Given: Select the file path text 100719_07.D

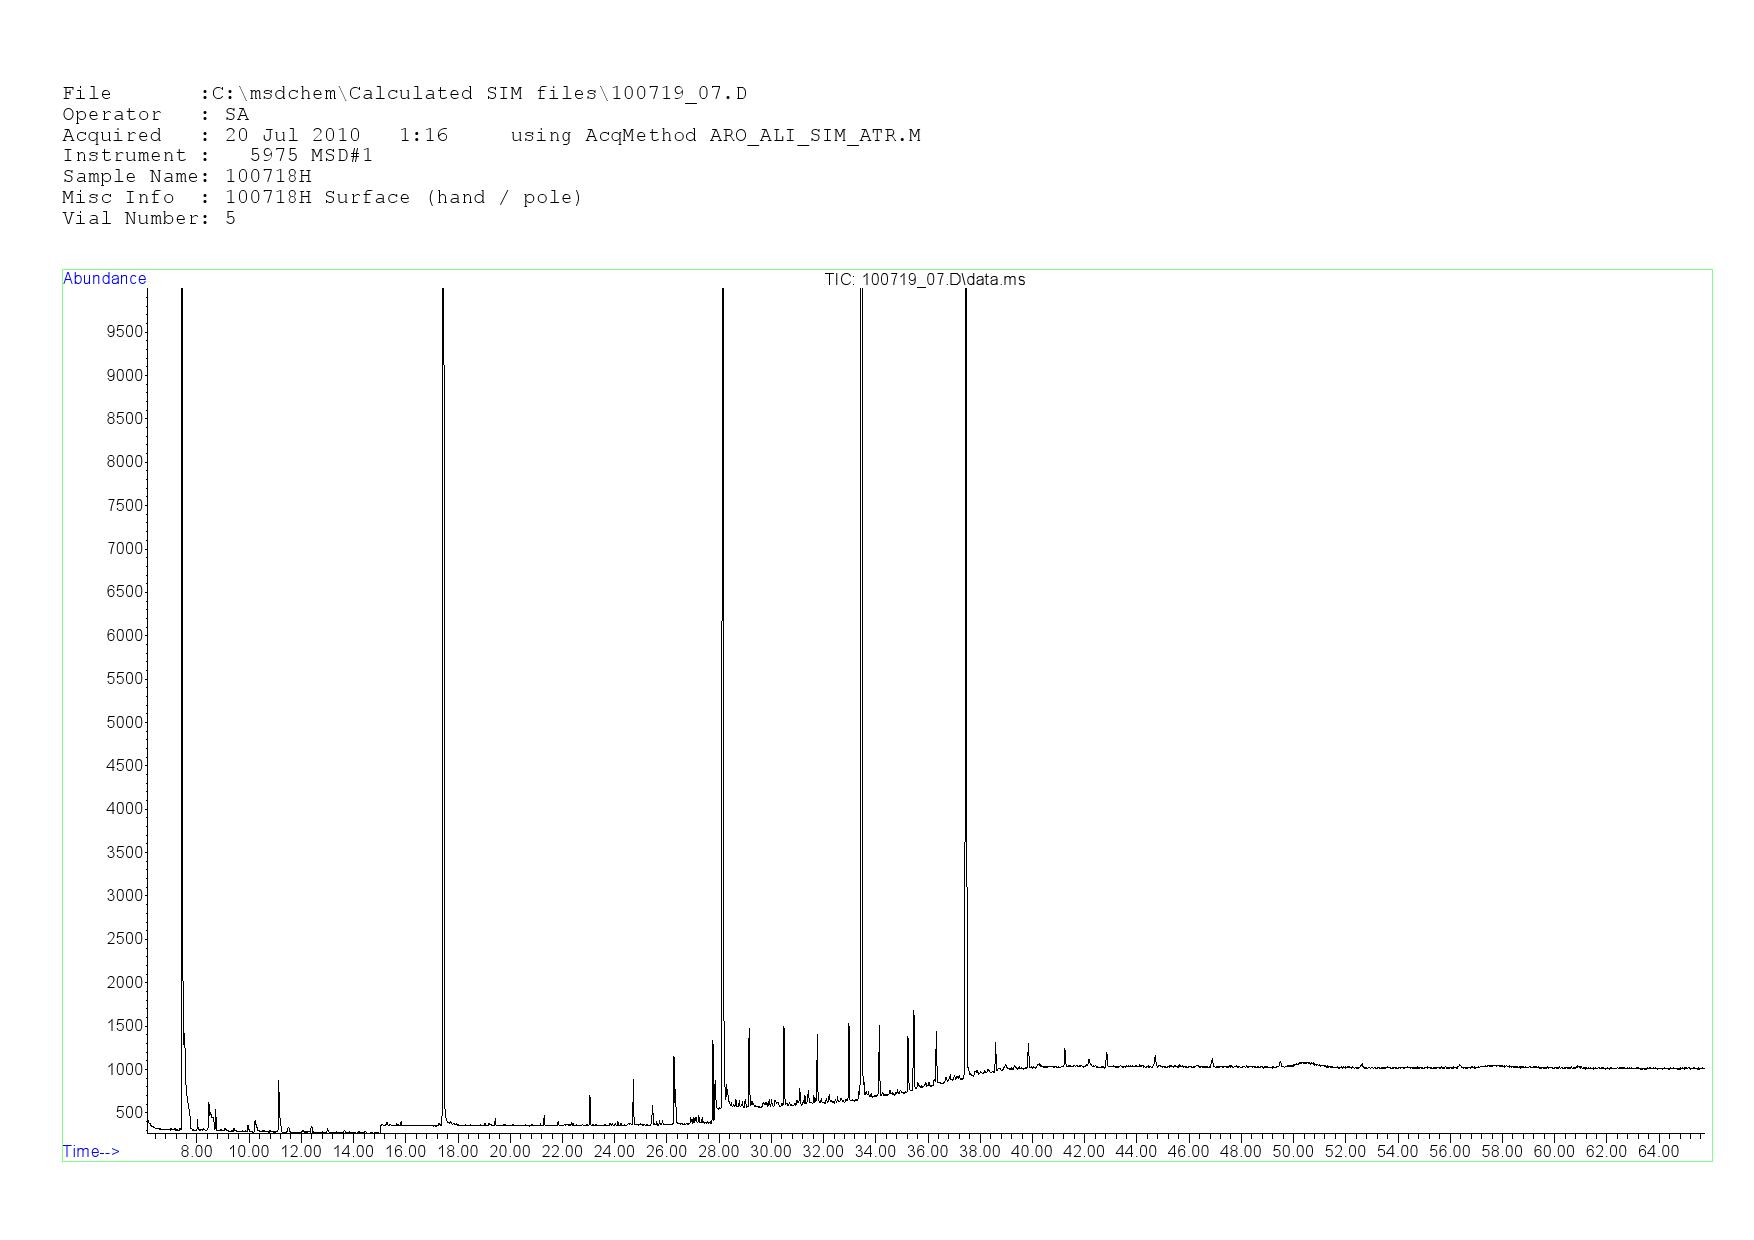Looking at the screenshot, I should [x=679, y=94].
